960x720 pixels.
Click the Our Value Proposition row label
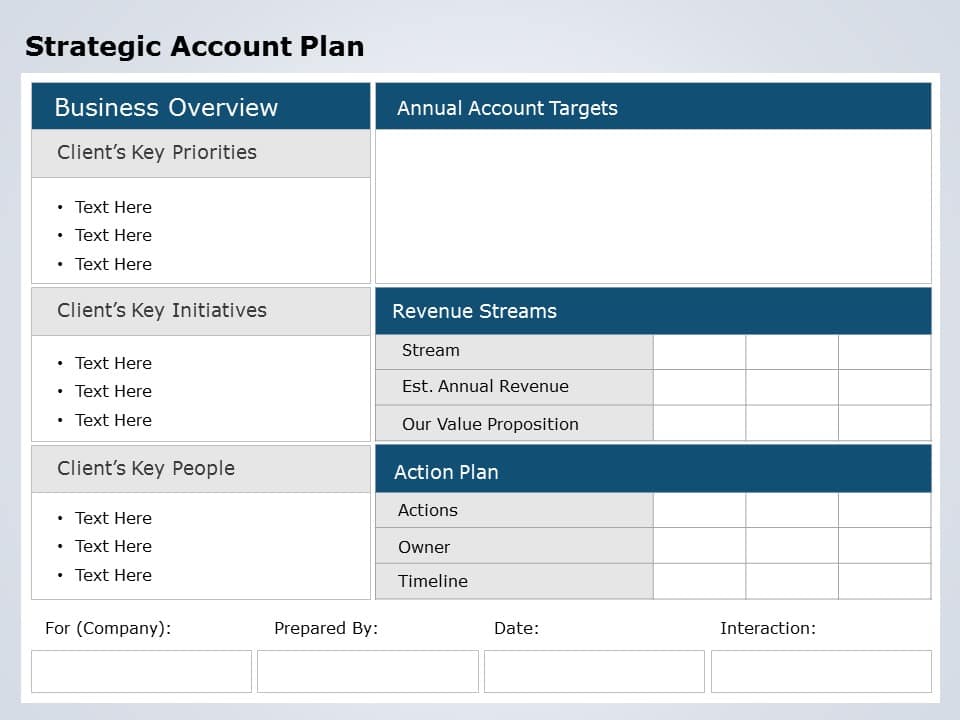(x=514, y=423)
